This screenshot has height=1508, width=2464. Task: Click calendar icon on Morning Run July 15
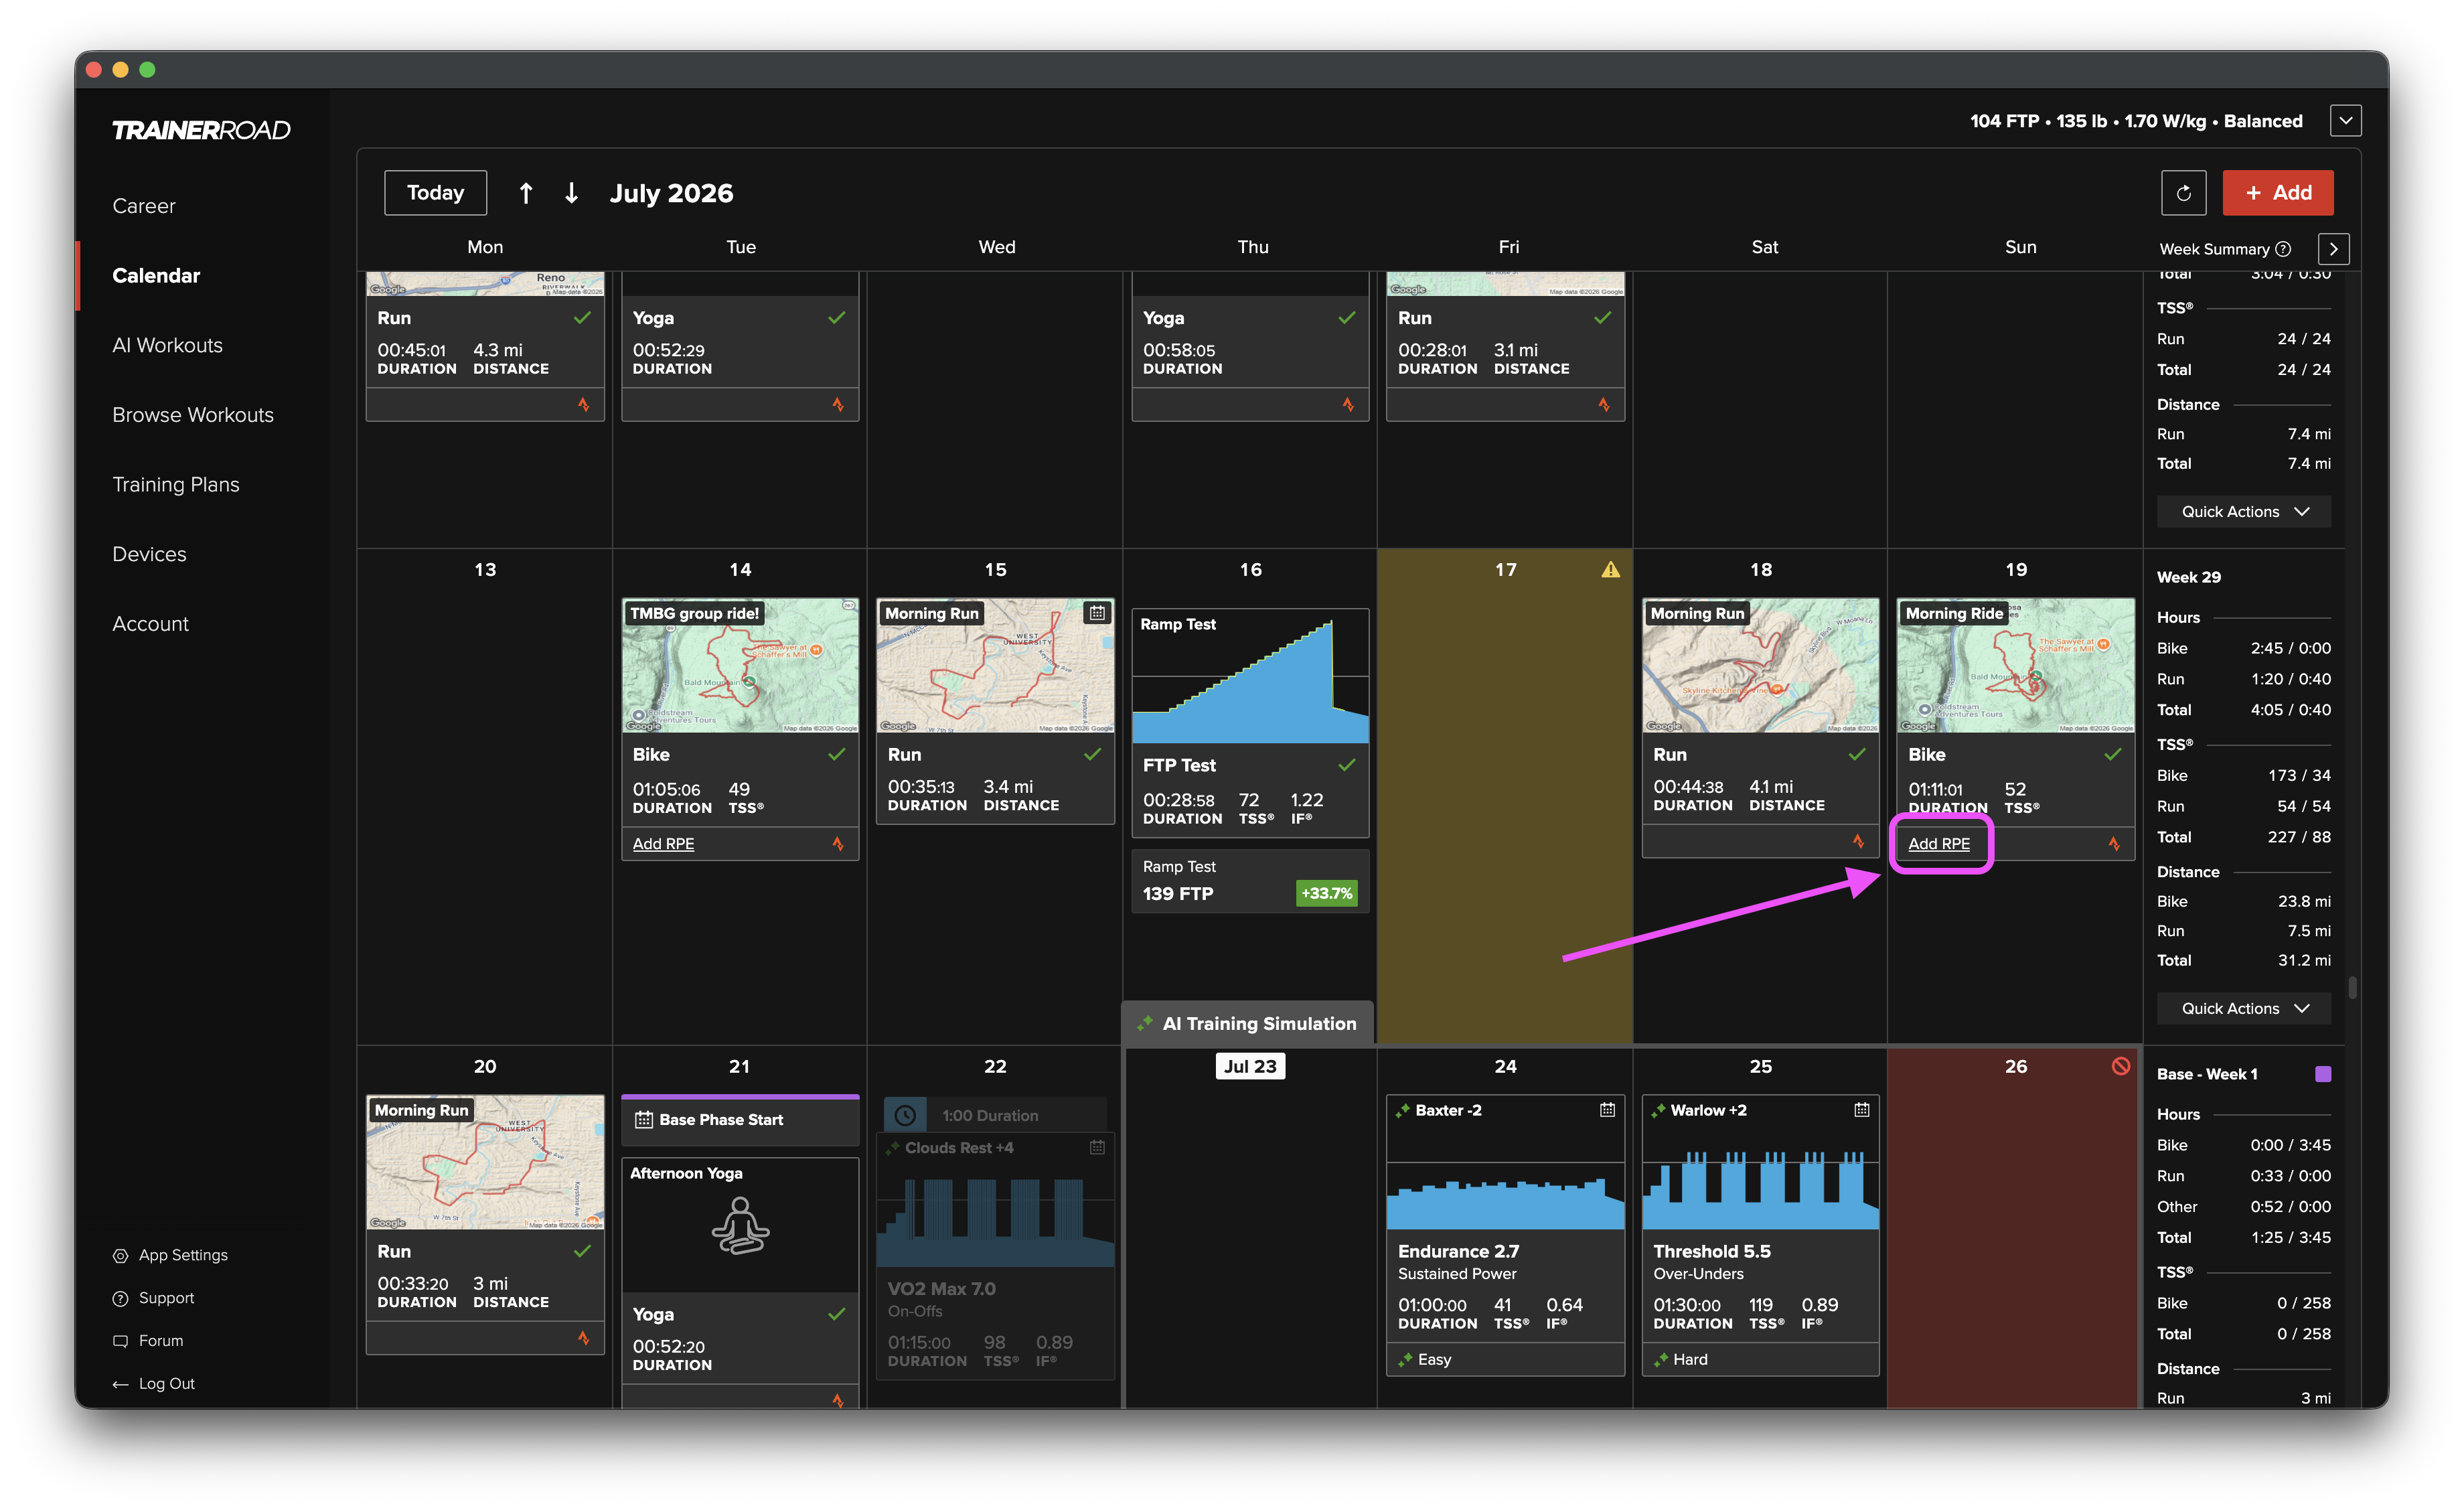coord(1097,613)
